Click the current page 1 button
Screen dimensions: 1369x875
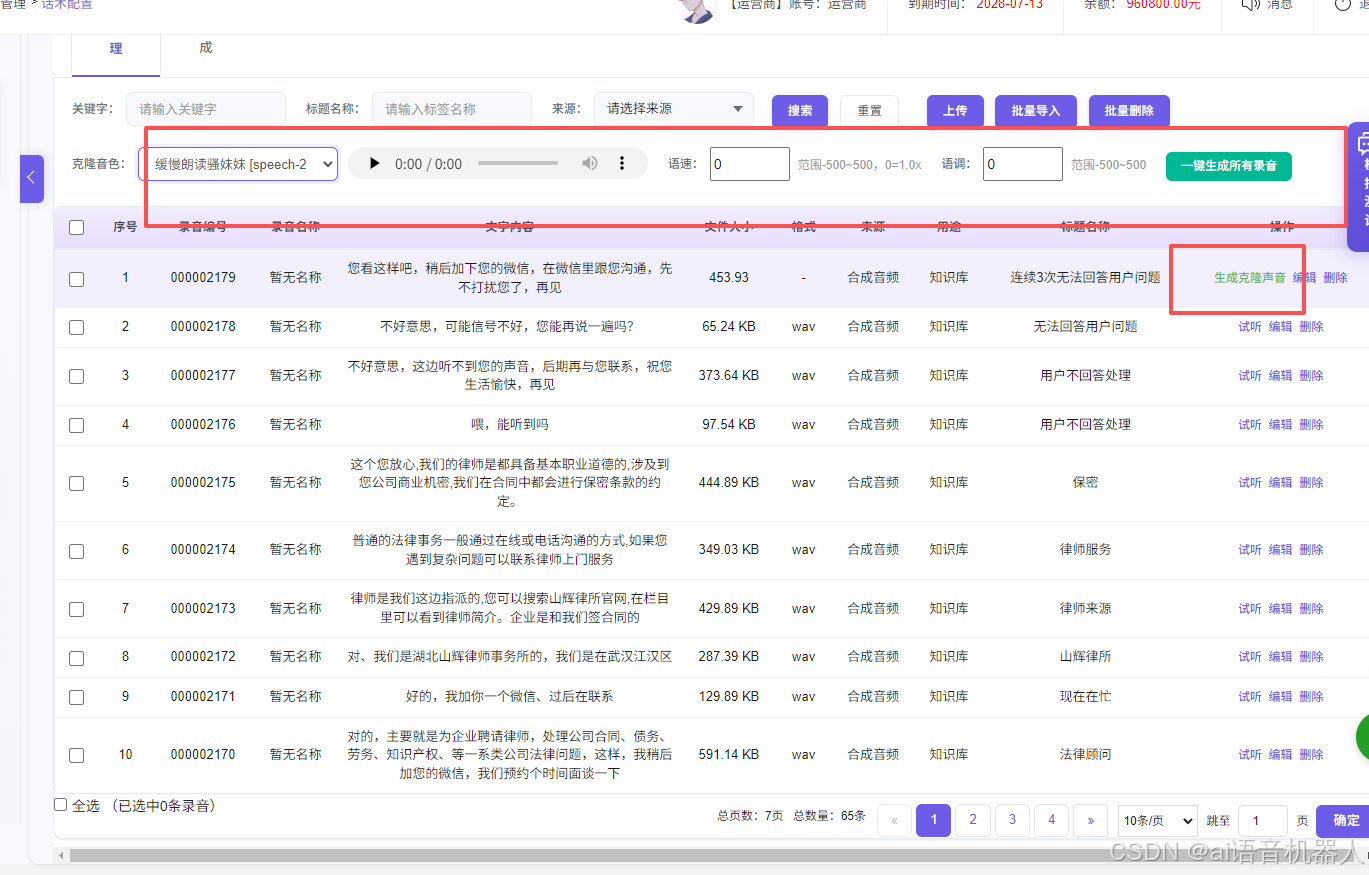(933, 820)
